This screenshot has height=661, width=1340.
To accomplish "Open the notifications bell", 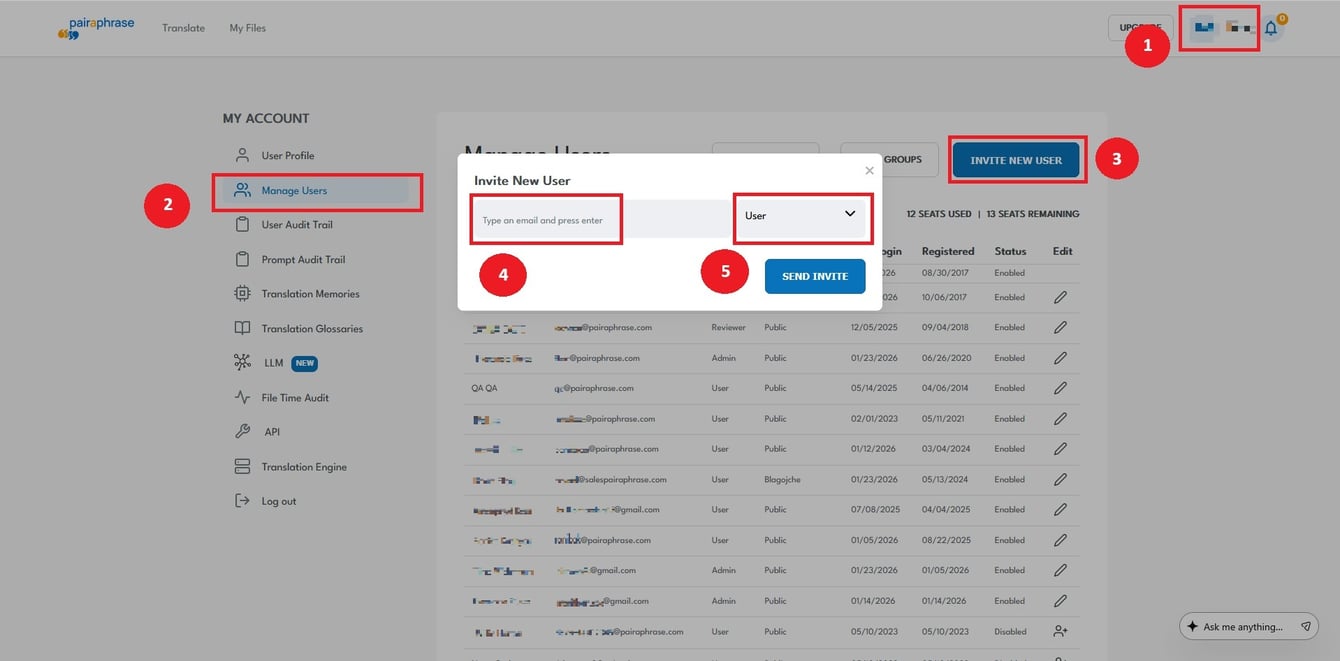I will (x=1272, y=28).
